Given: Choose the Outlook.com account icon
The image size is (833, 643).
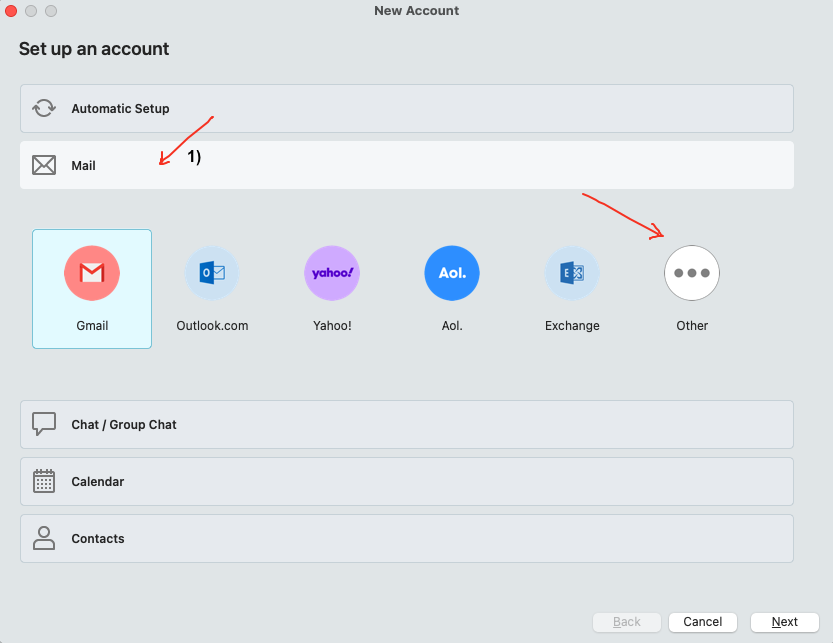Looking at the screenshot, I should (212, 273).
